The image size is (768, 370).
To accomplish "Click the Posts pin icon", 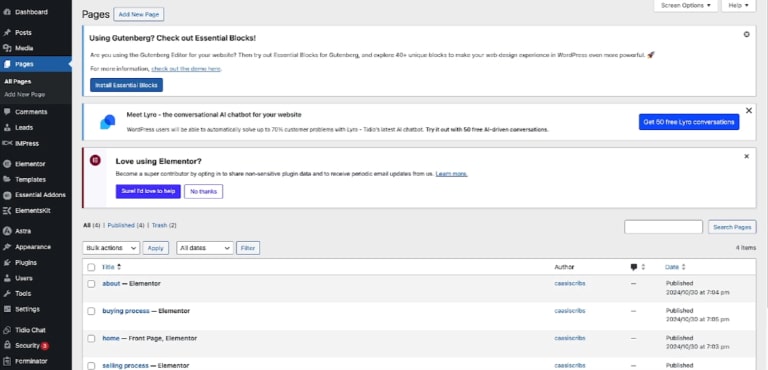I will [x=7, y=32].
